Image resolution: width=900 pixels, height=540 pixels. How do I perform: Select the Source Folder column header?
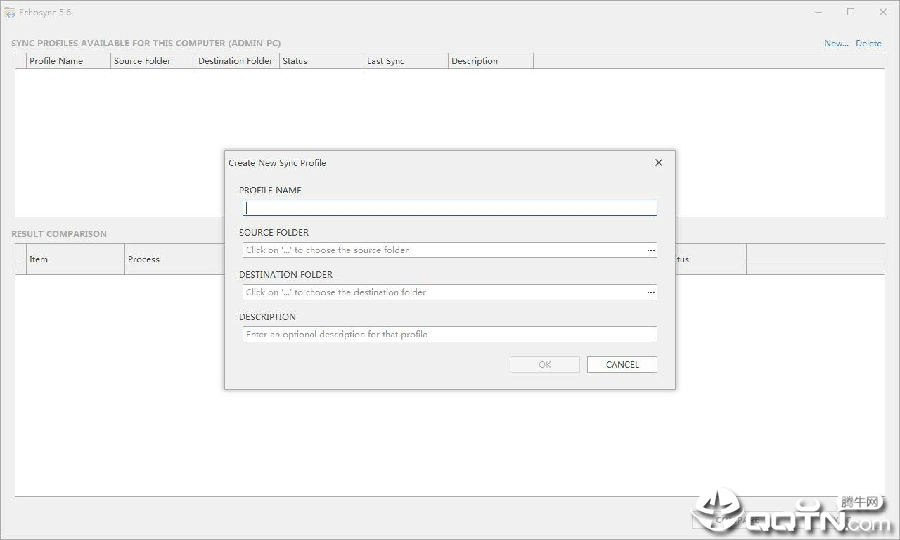tap(152, 61)
